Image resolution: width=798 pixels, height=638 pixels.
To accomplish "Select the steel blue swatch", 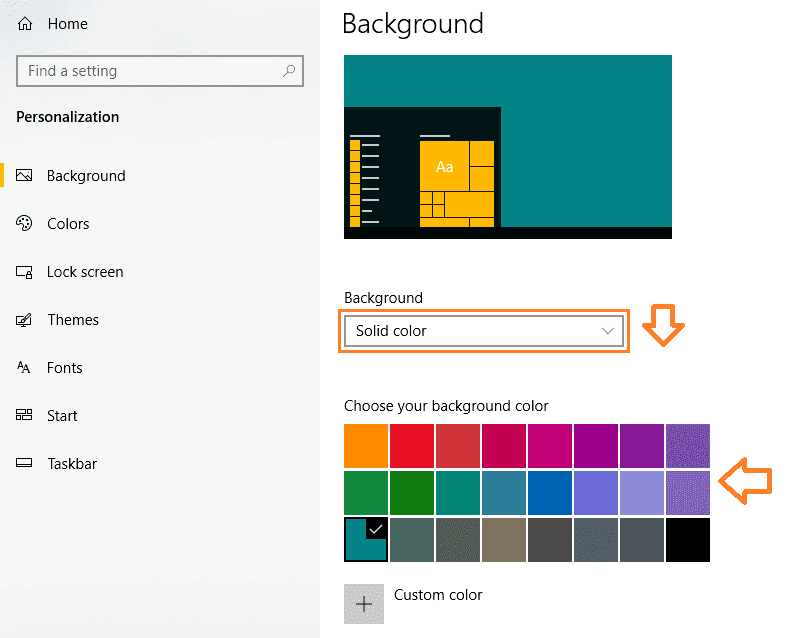I will (504, 493).
